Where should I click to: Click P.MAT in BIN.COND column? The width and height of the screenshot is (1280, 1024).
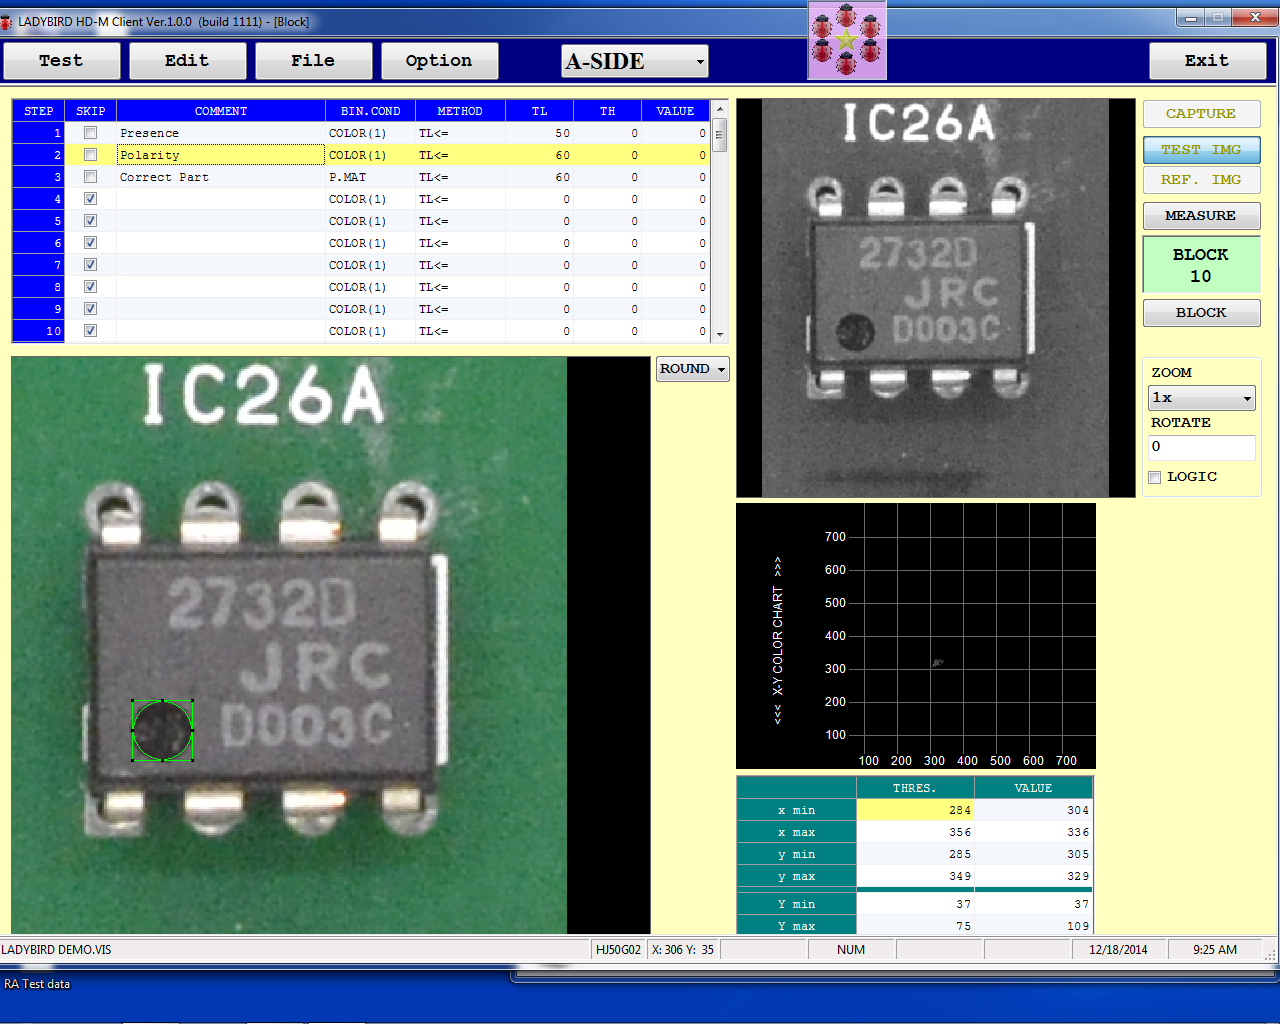coord(370,177)
